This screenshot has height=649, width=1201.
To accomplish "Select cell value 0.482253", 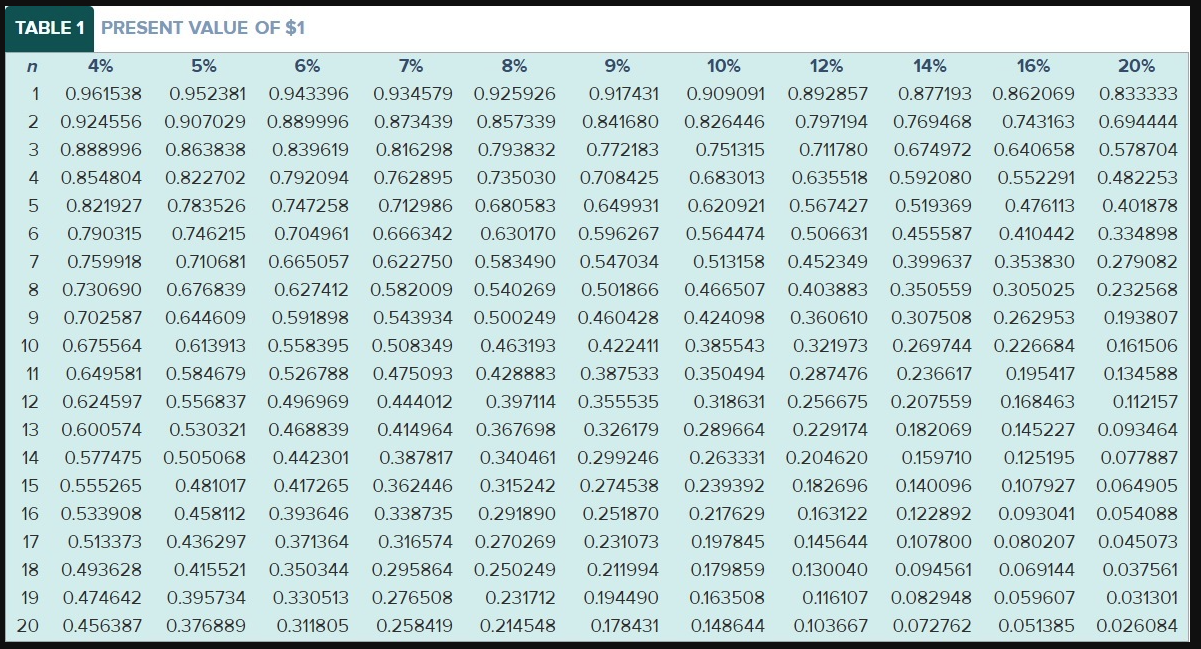I will click(1138, 178).
